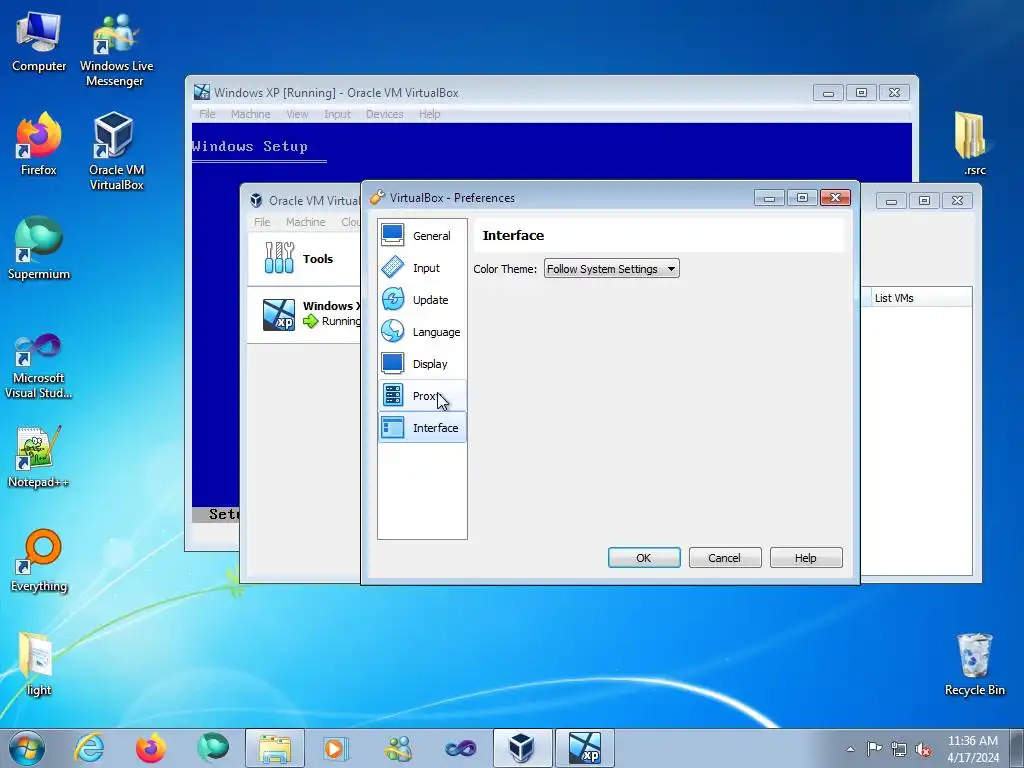Select Interface preferences section
This screenshot has height=768, width=1024.
click(422, 428)
